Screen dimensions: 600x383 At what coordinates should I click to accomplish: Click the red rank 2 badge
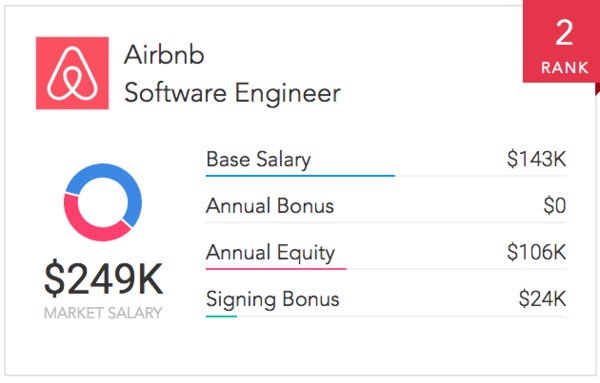(561, 41)
